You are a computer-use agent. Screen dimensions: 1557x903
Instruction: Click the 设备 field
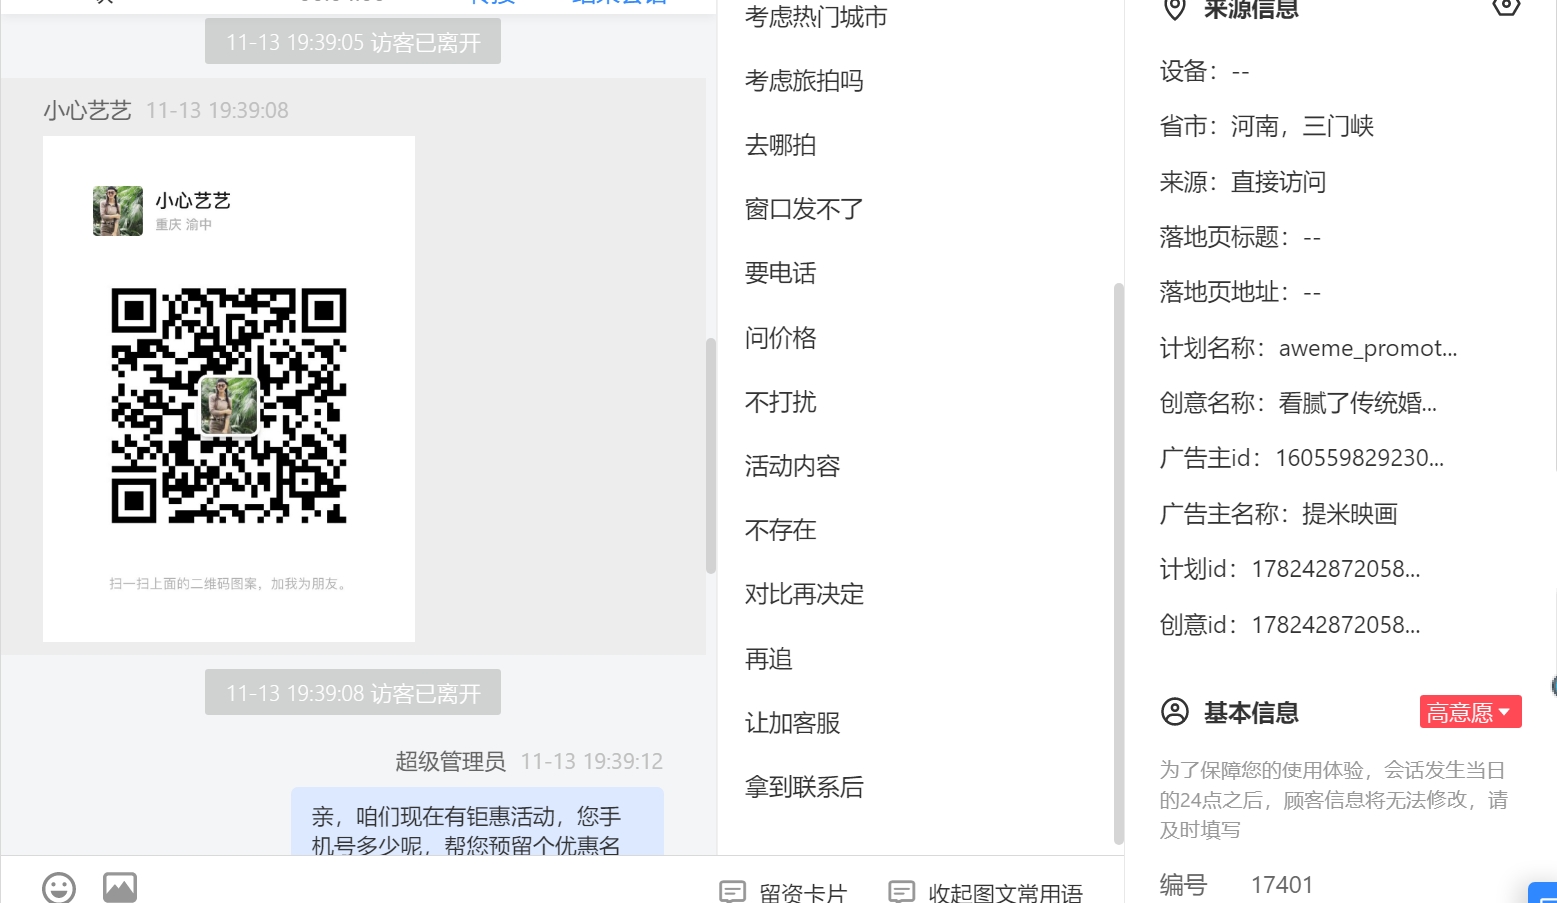[1204, 71]
